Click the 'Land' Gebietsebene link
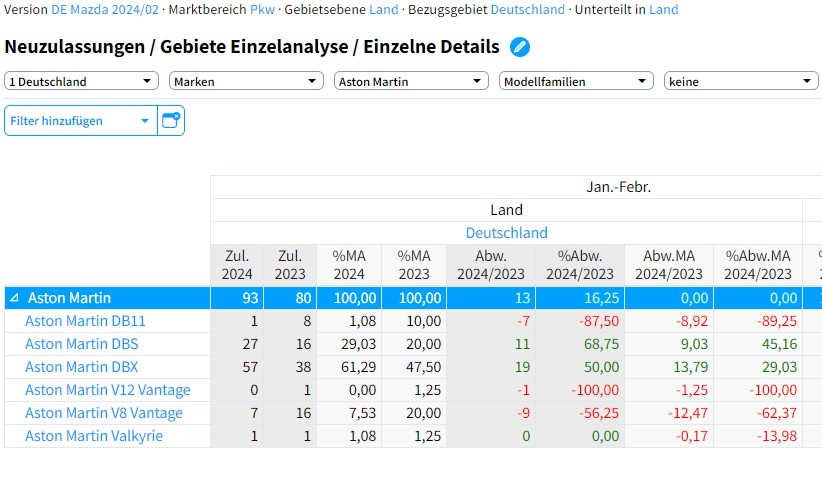 pos(384,9)
